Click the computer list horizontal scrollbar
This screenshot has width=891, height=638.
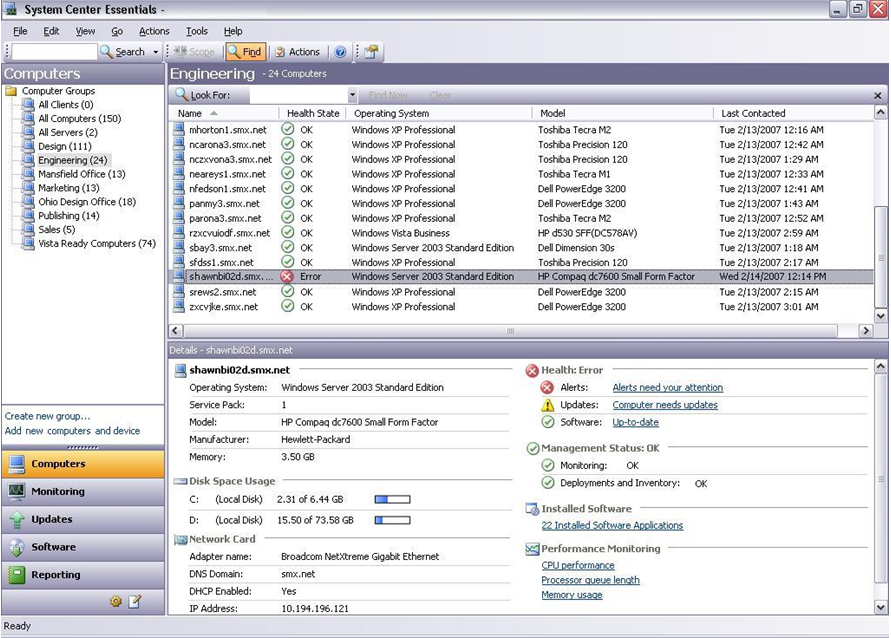(510, 331)
